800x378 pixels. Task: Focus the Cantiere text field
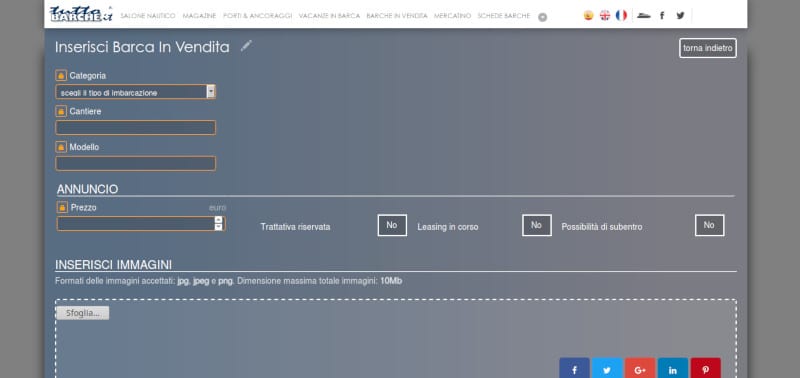[135, 128]
